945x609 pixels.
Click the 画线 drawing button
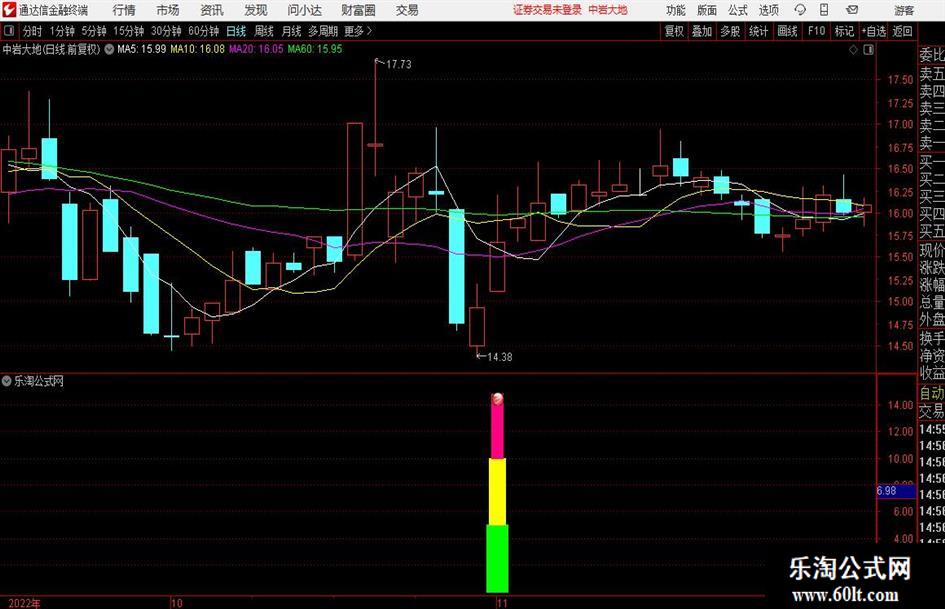(787, 31)
